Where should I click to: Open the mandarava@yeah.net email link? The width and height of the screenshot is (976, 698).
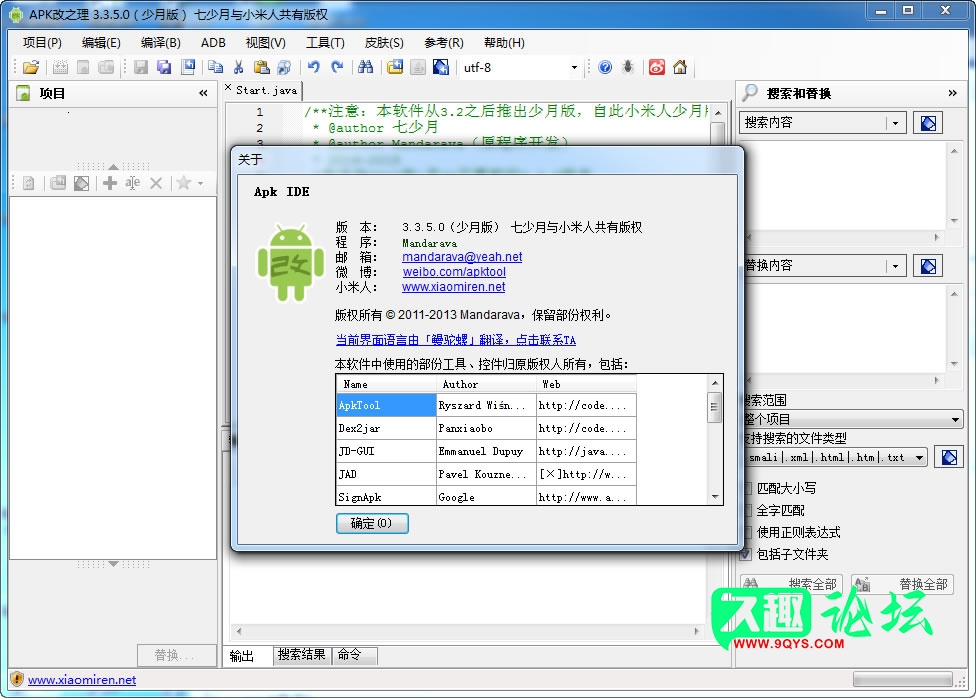coord(462,257)
